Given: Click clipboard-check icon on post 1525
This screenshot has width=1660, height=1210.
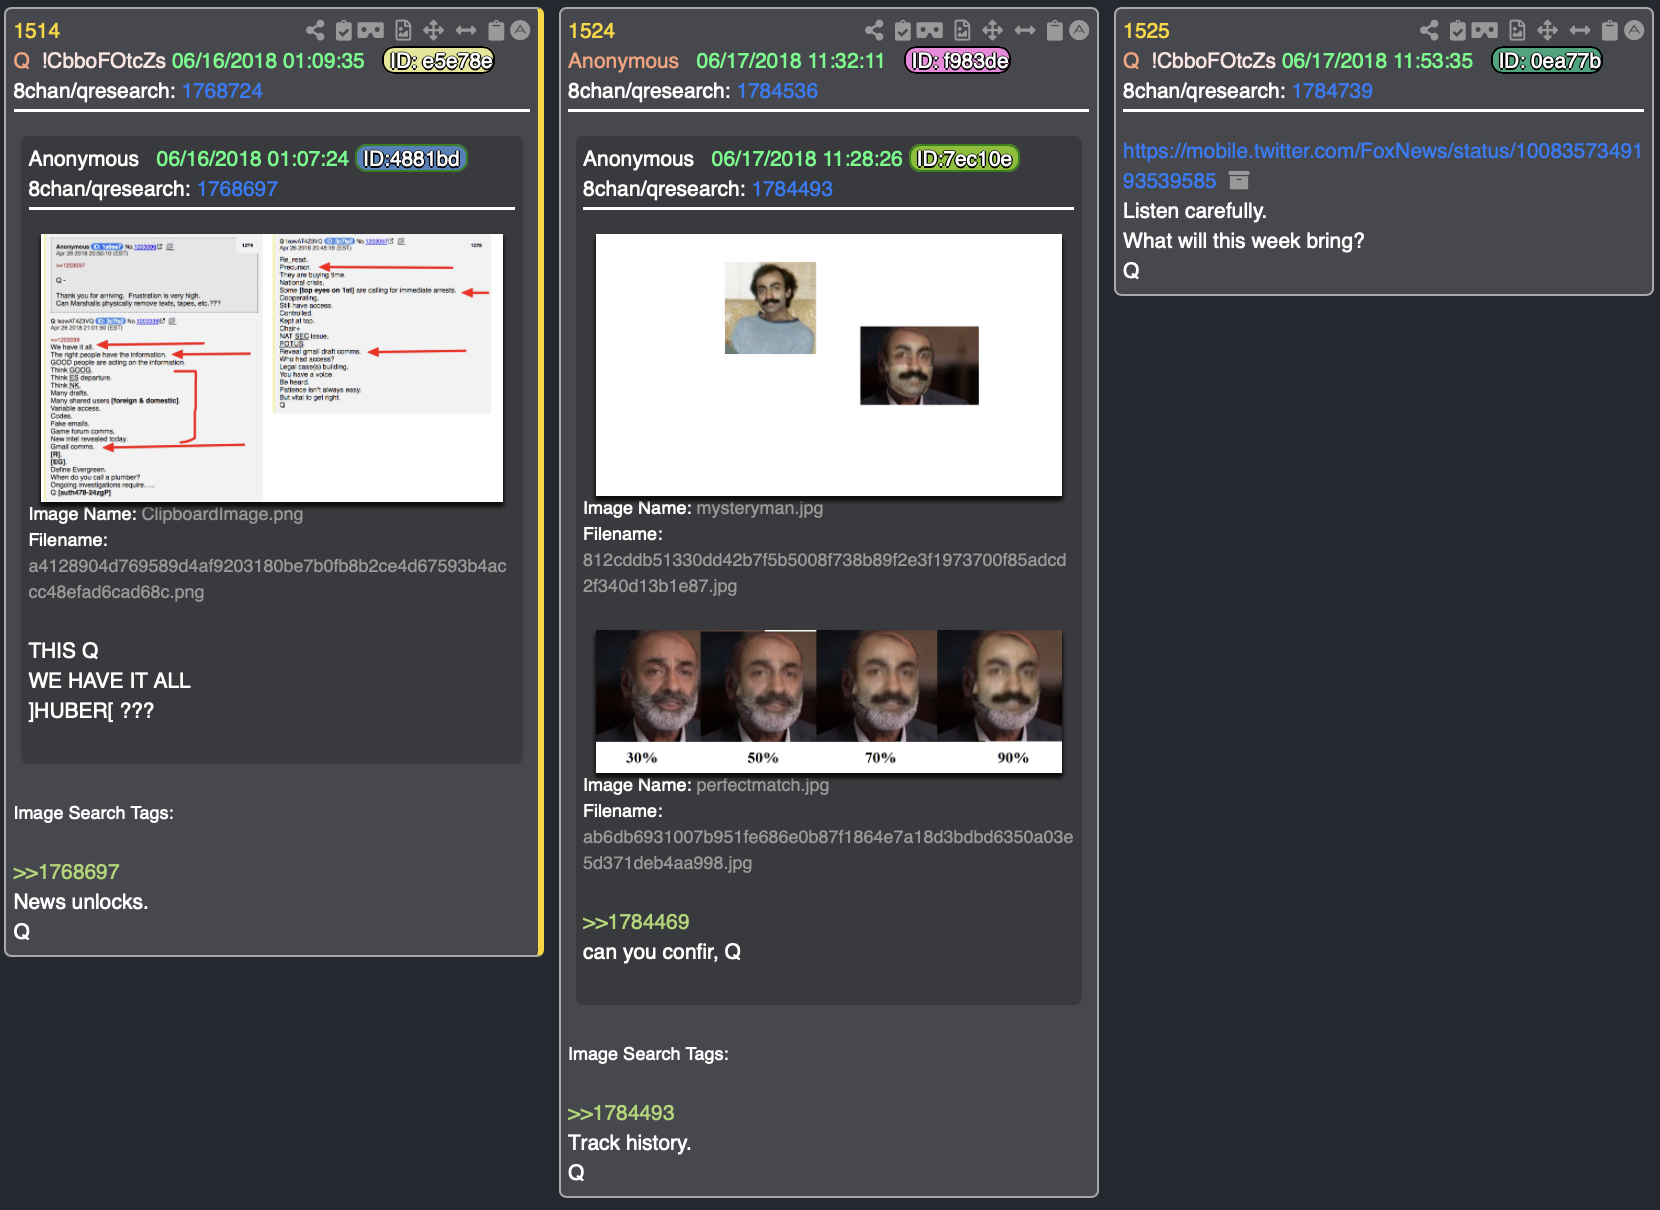Looking at the screenshot, I should coord(1458,30).
